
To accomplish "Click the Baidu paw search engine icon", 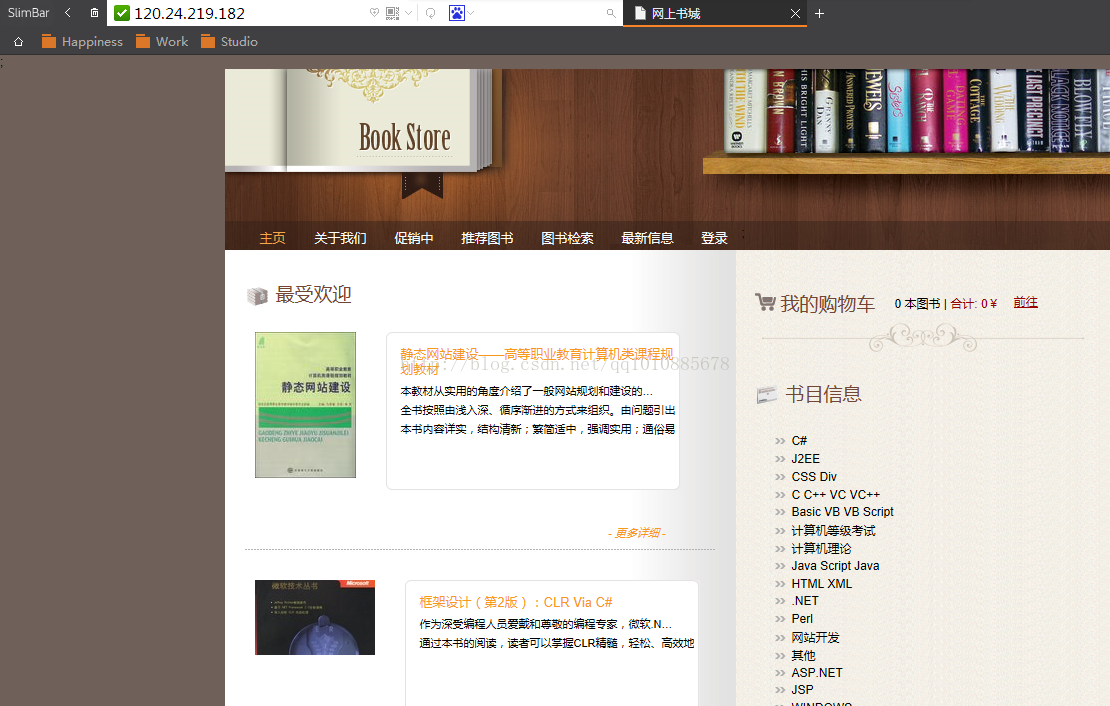I will (x=457, y=13).
